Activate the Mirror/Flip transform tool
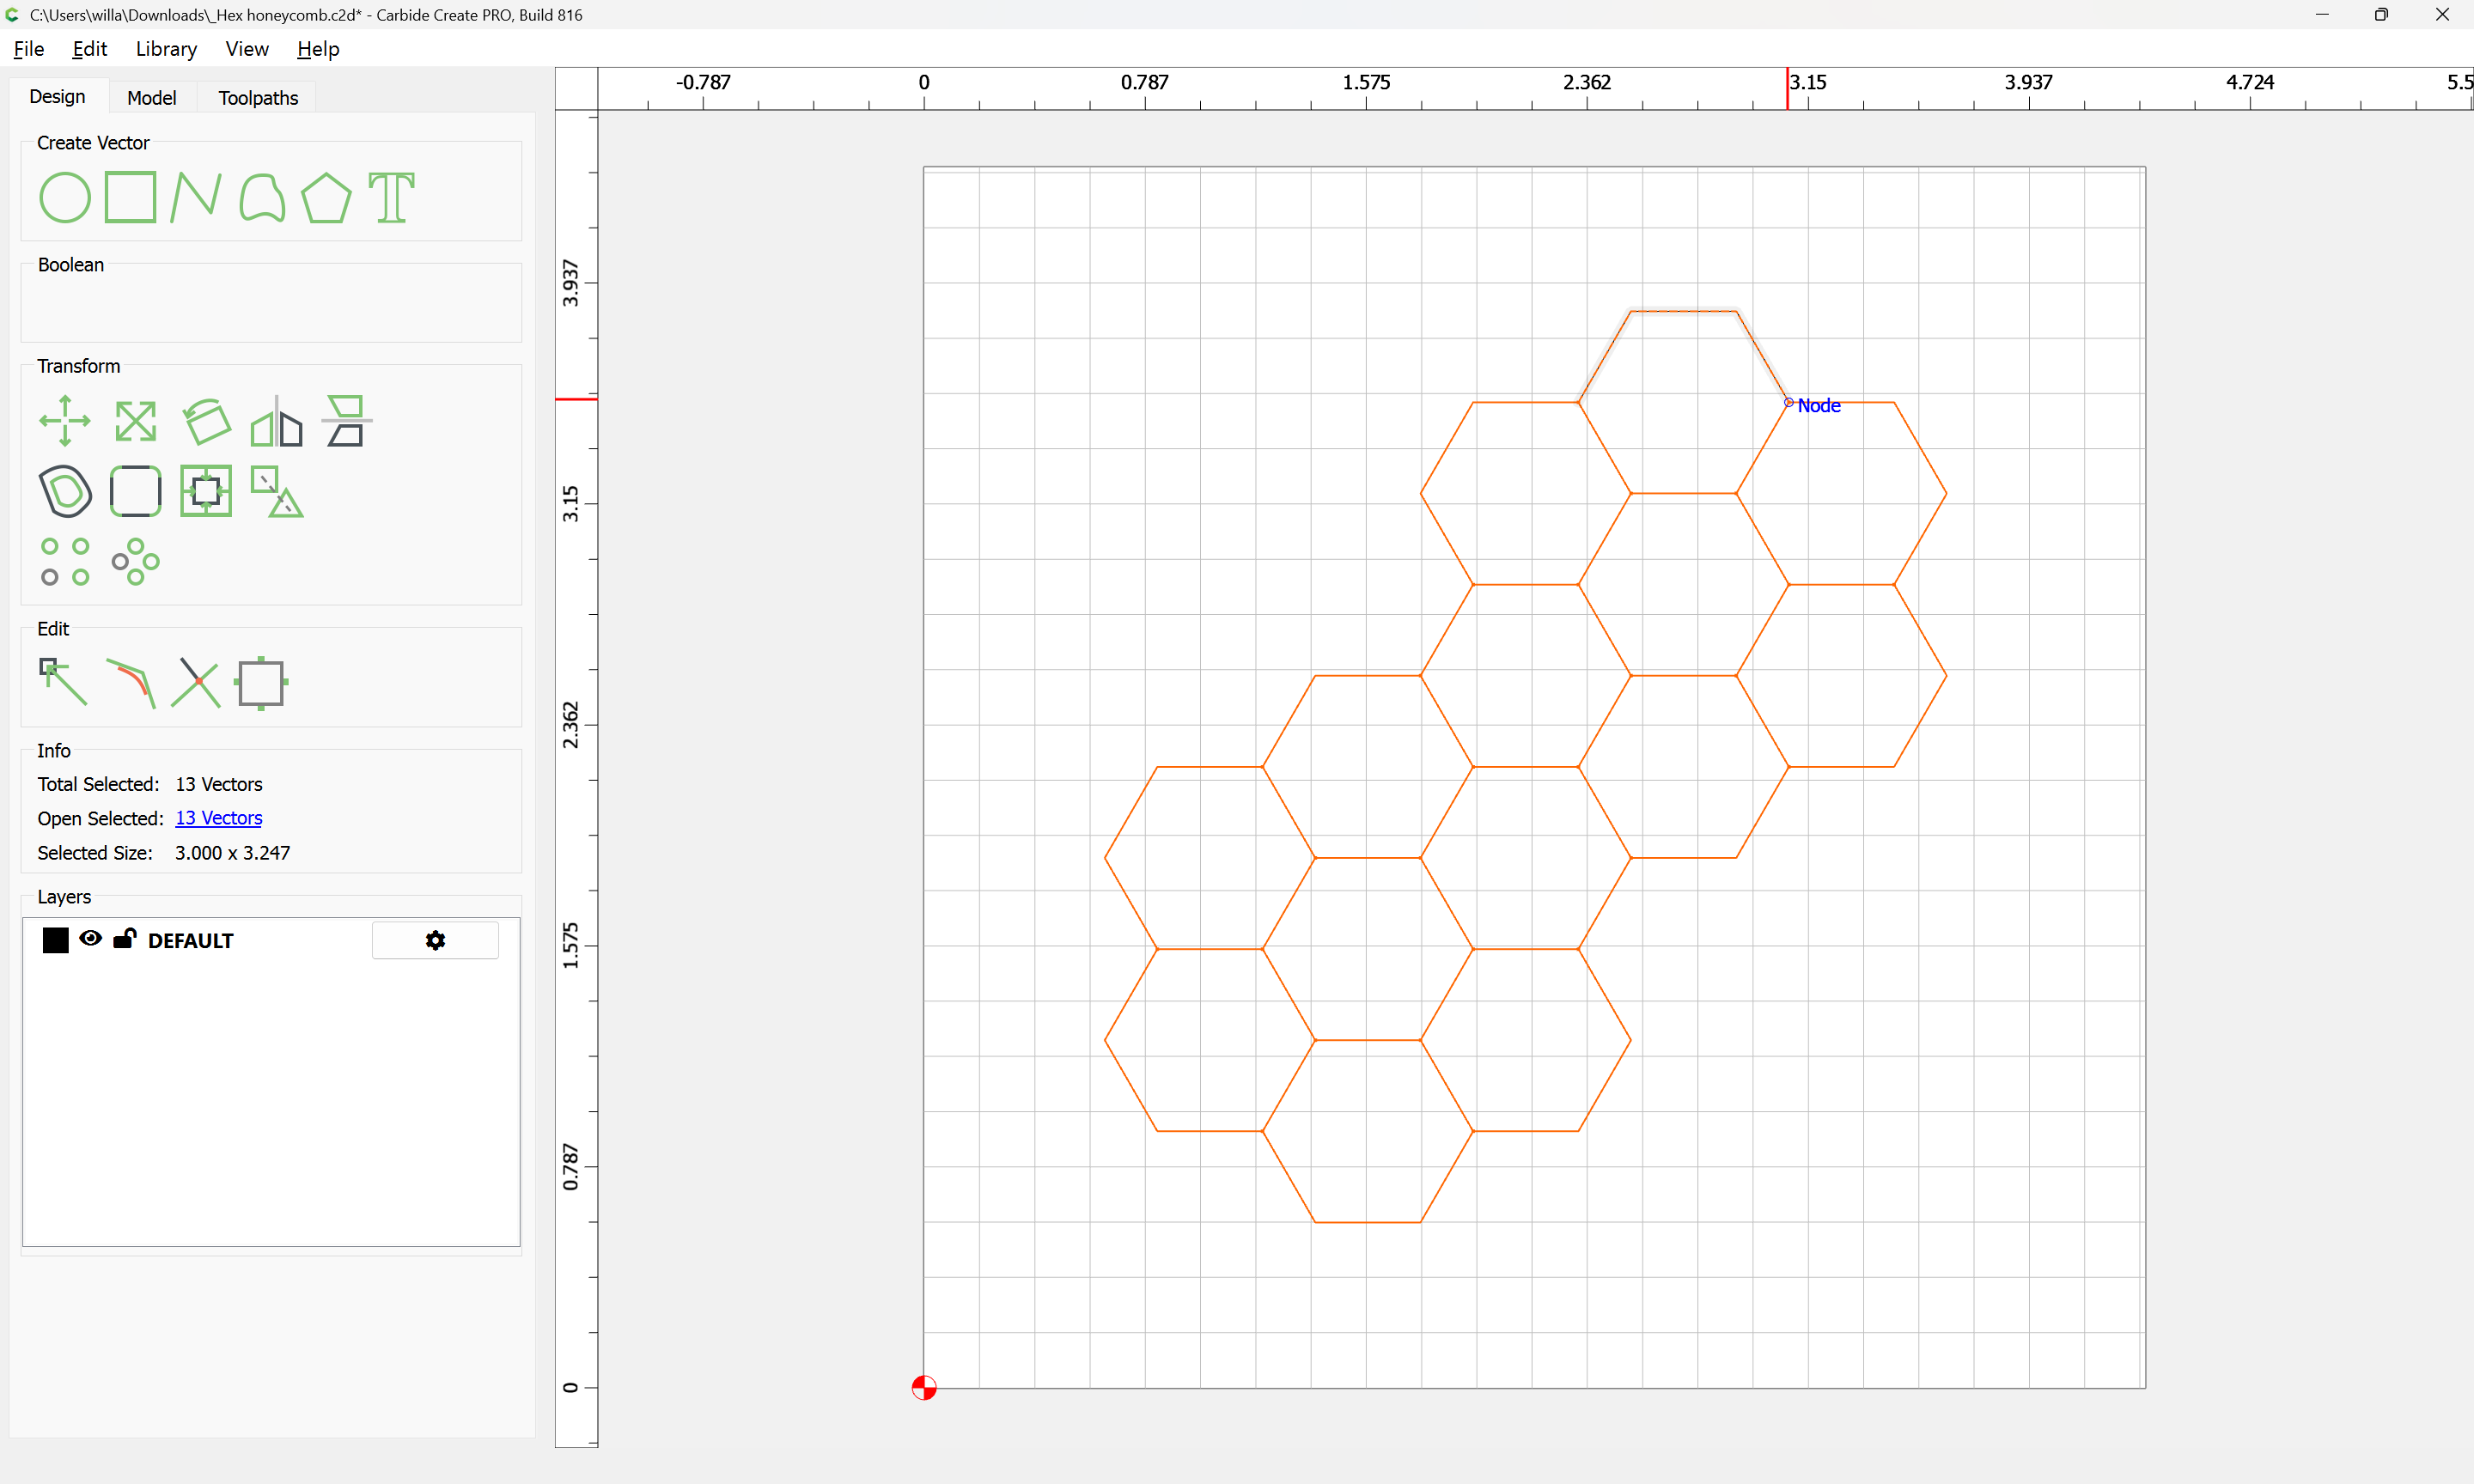 coord(276,421)
